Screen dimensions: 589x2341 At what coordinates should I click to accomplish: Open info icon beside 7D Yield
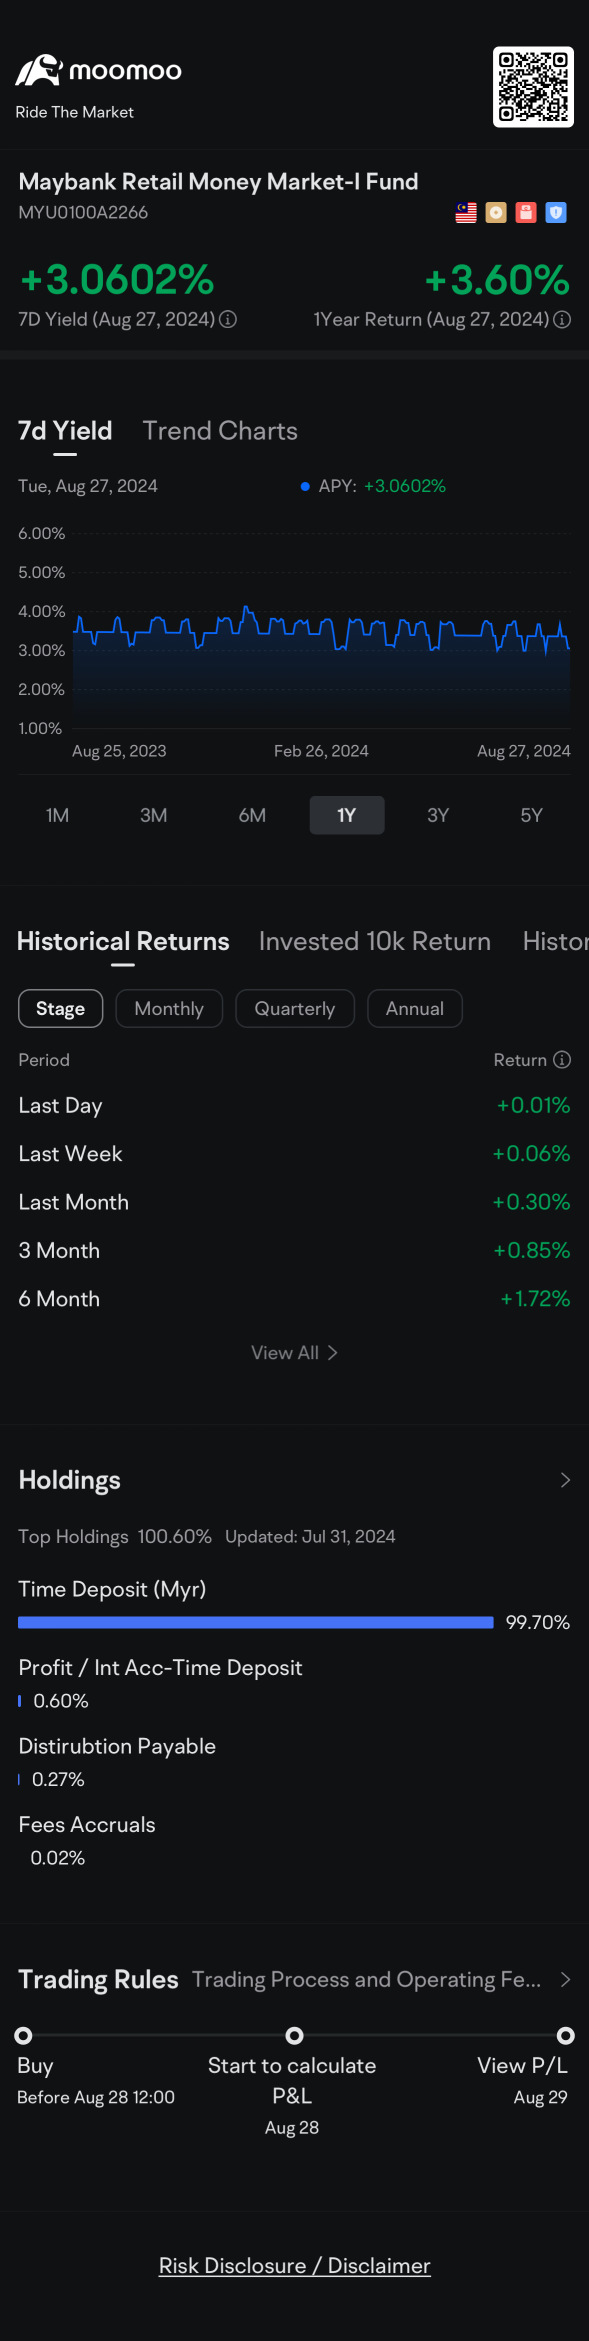pos(228,320)
